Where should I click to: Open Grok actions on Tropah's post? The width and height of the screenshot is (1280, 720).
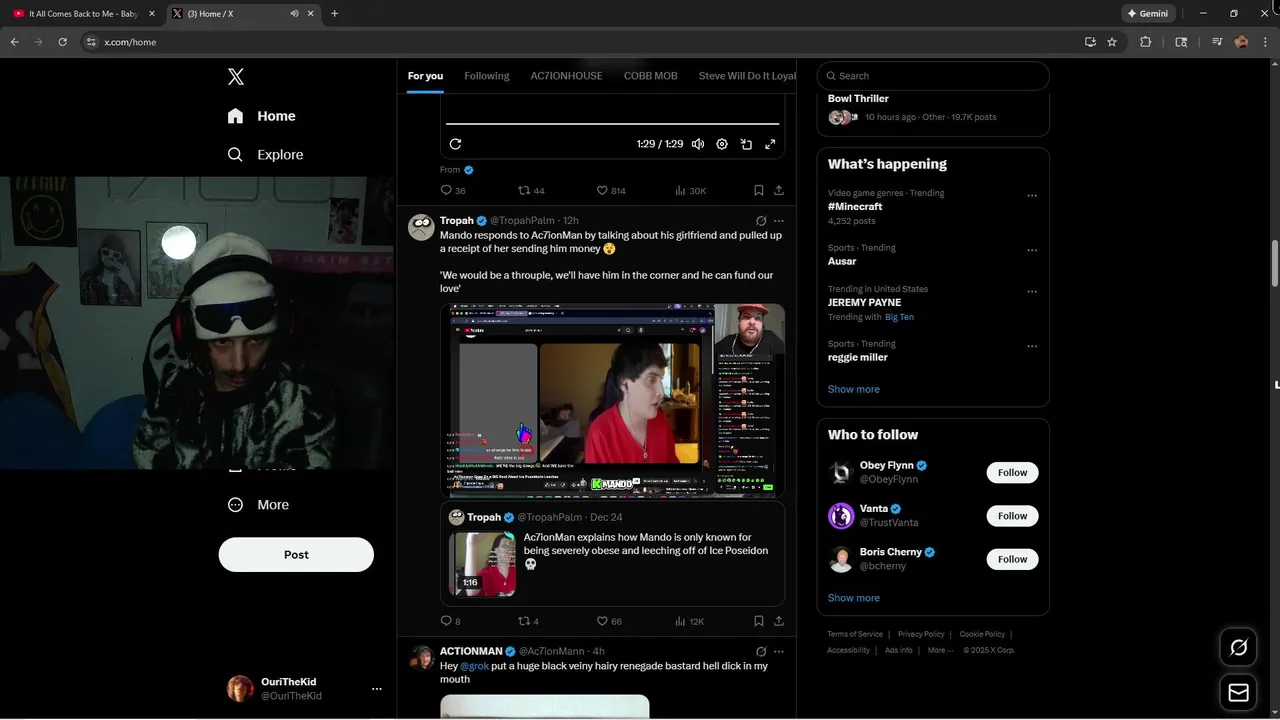(761, 221)
